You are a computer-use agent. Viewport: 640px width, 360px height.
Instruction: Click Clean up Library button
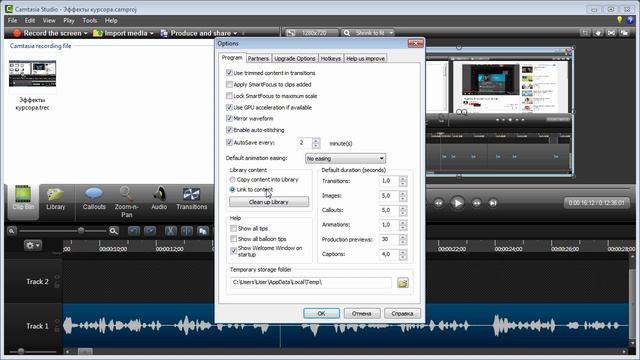tap(269, 202)
